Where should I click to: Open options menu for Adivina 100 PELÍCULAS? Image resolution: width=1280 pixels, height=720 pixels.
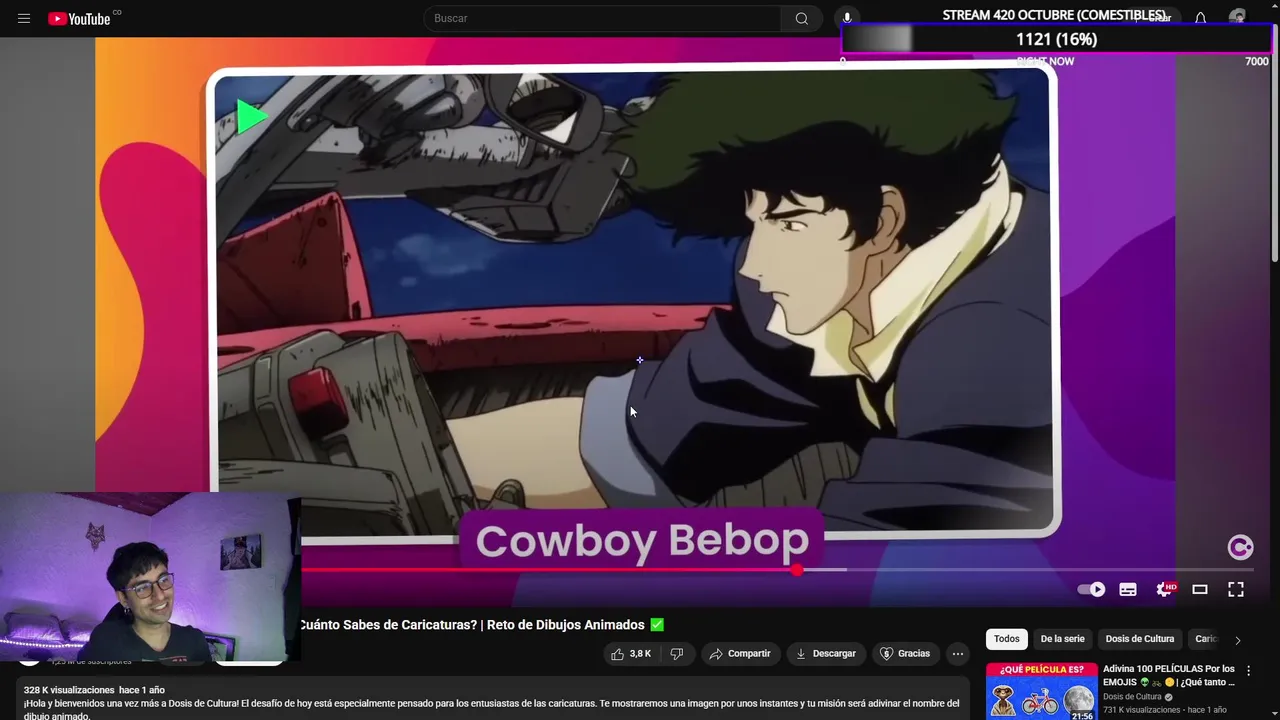(x=1248, y=671)
